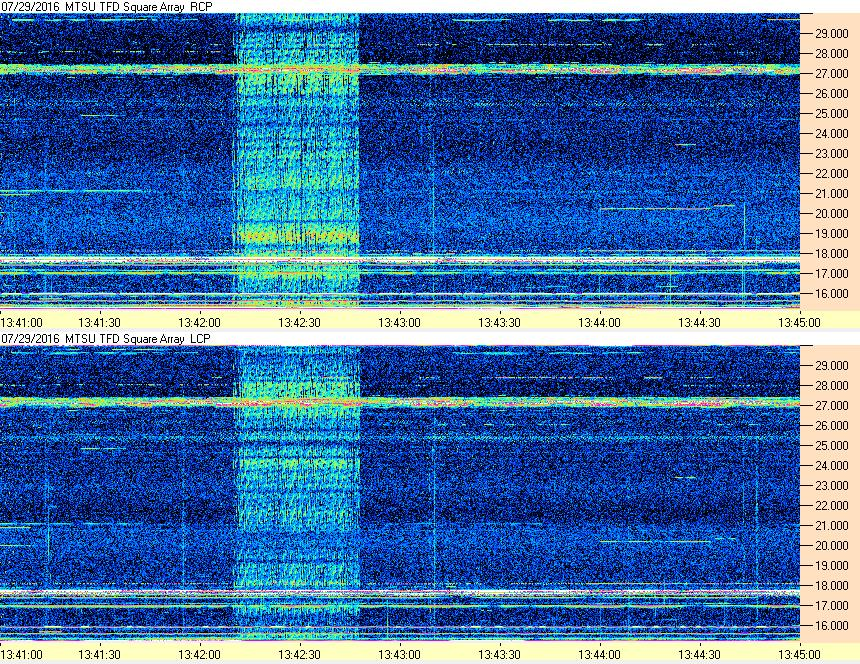Click the 27.000 frequency label on RCP axis
860x664 pixels.
pyautogui.click(x=826, y=74)
